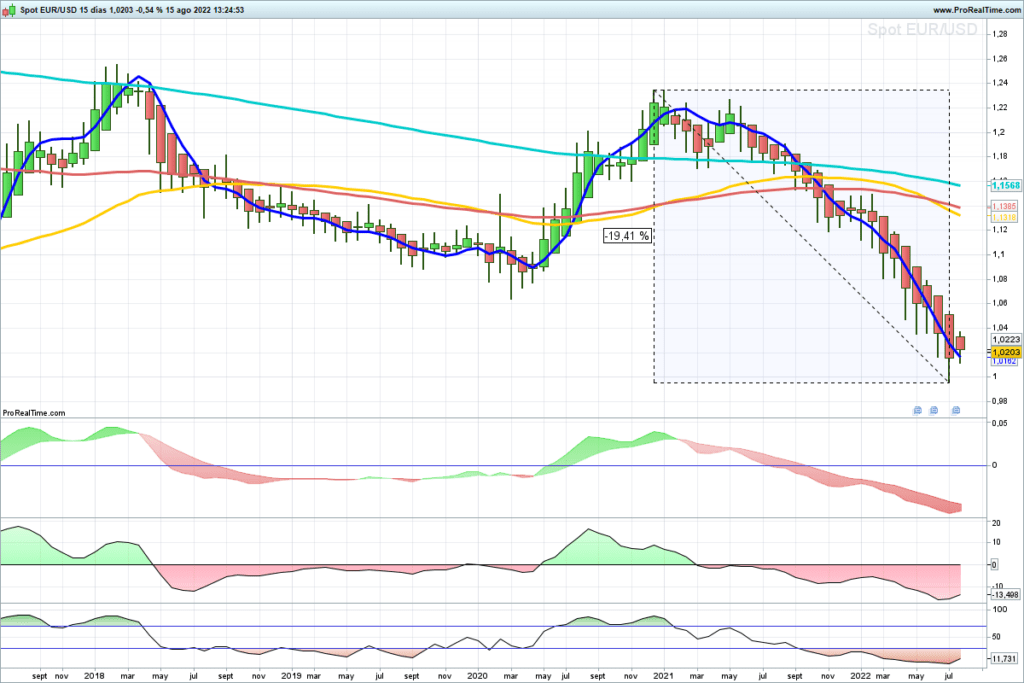
Task: Open the rightmost event marker icon
Action: [956, 411]
